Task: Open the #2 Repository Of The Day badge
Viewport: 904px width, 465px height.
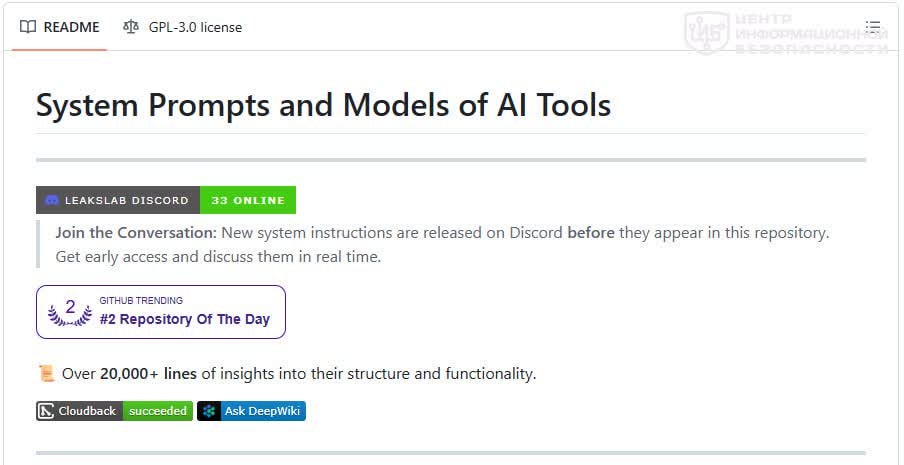Action: tap(161, 312)
